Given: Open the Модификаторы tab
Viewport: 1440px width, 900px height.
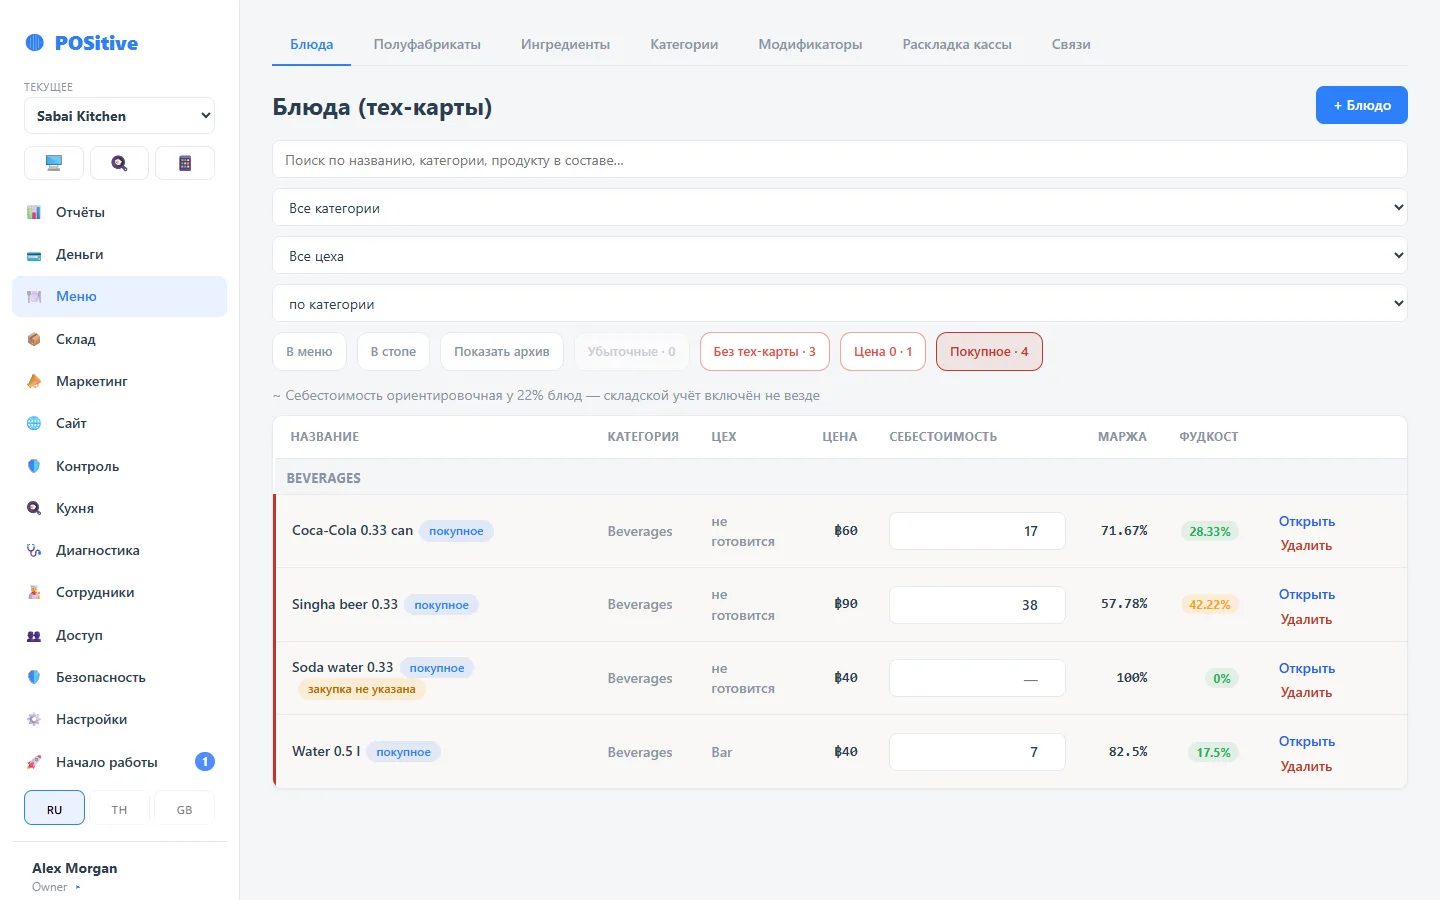Looking at the screenshot, I should click(810, 44).
